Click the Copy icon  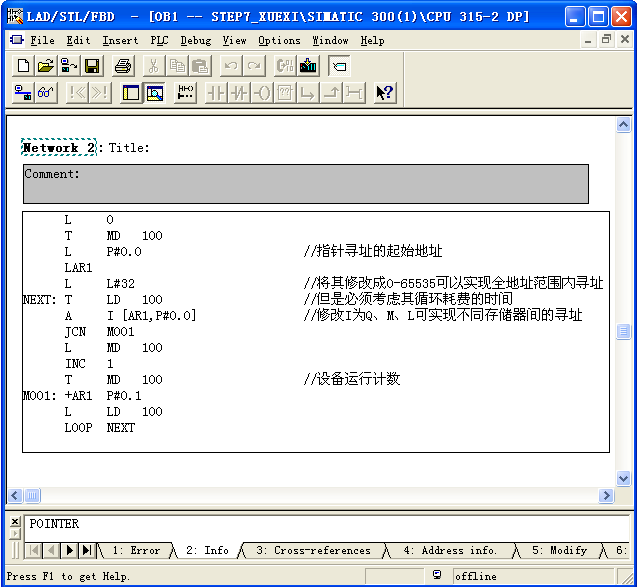click(x=177, y=66)
